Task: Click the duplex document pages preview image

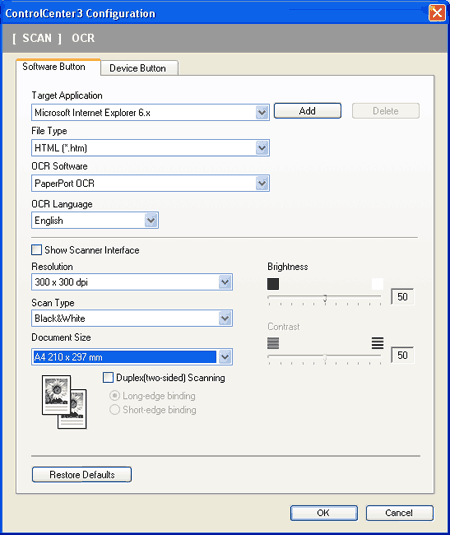Action: [x=64, y=402]
